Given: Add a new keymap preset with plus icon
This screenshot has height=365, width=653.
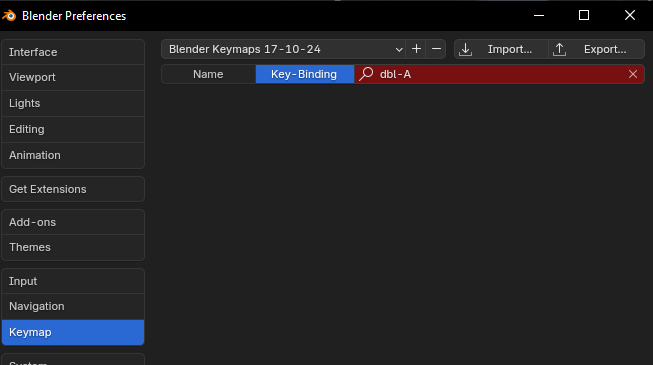Looking at the screenshot, I should pyautogui.click(x=416, y=49).
